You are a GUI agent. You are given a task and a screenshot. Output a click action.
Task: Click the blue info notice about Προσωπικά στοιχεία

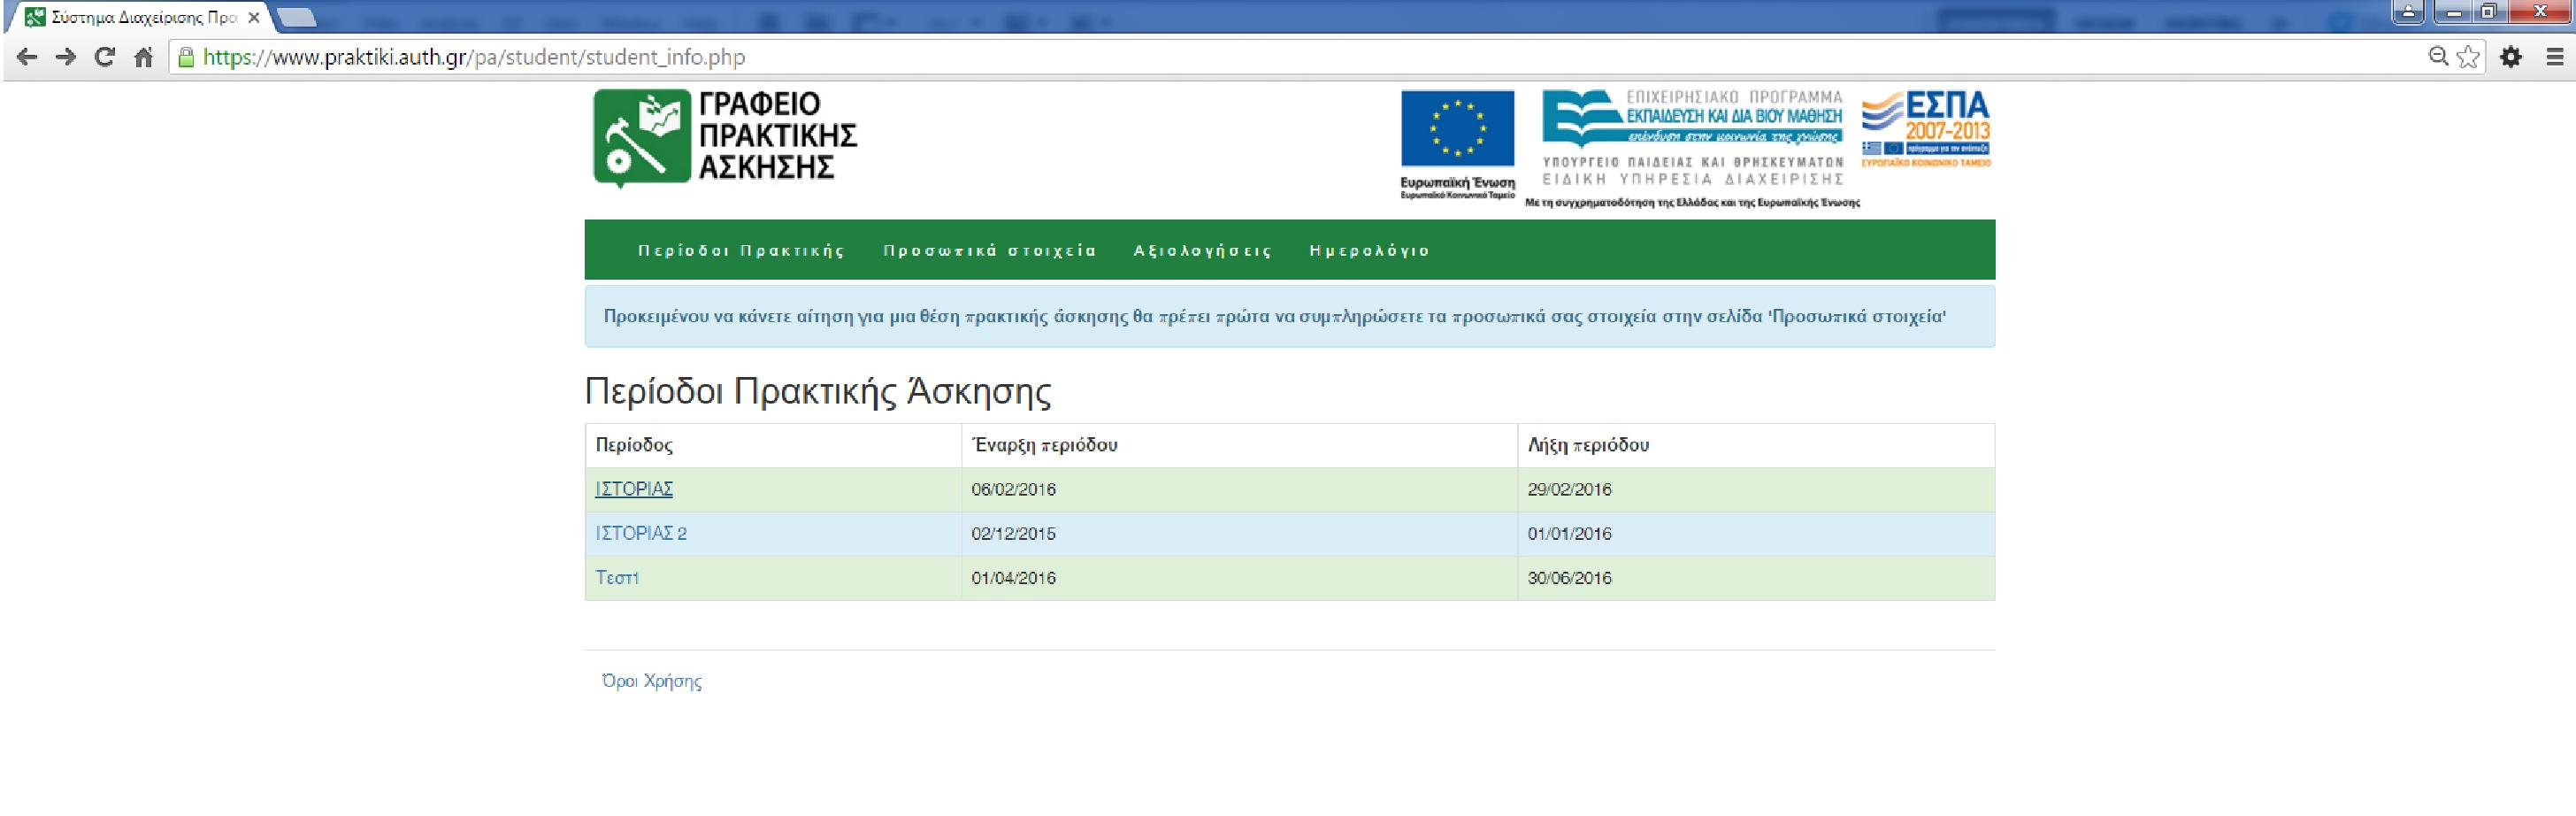[1290, 317]
